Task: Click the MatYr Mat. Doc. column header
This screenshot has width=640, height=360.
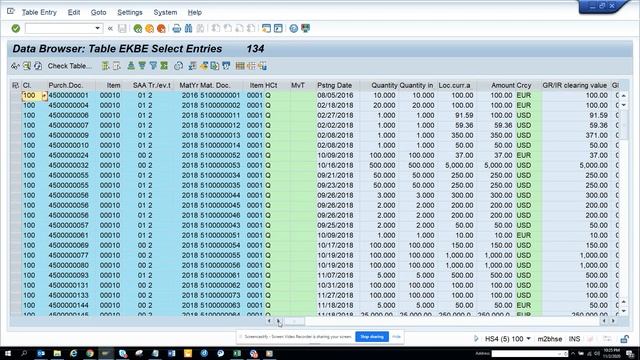Action: click(205, 85)
